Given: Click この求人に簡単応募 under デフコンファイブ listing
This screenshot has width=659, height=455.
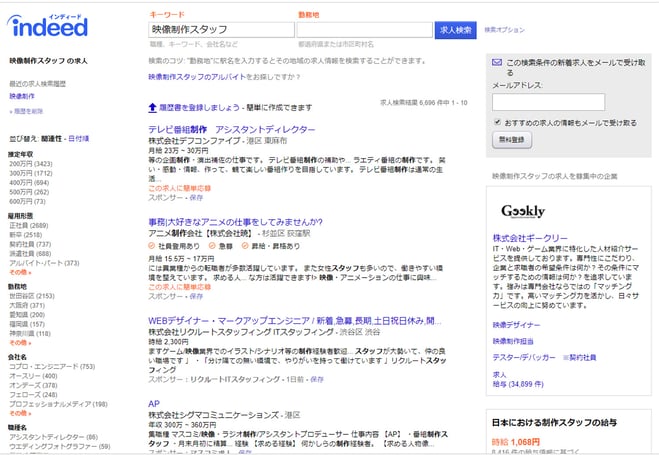Looking at the screenshot, I should tap(179, 188).
